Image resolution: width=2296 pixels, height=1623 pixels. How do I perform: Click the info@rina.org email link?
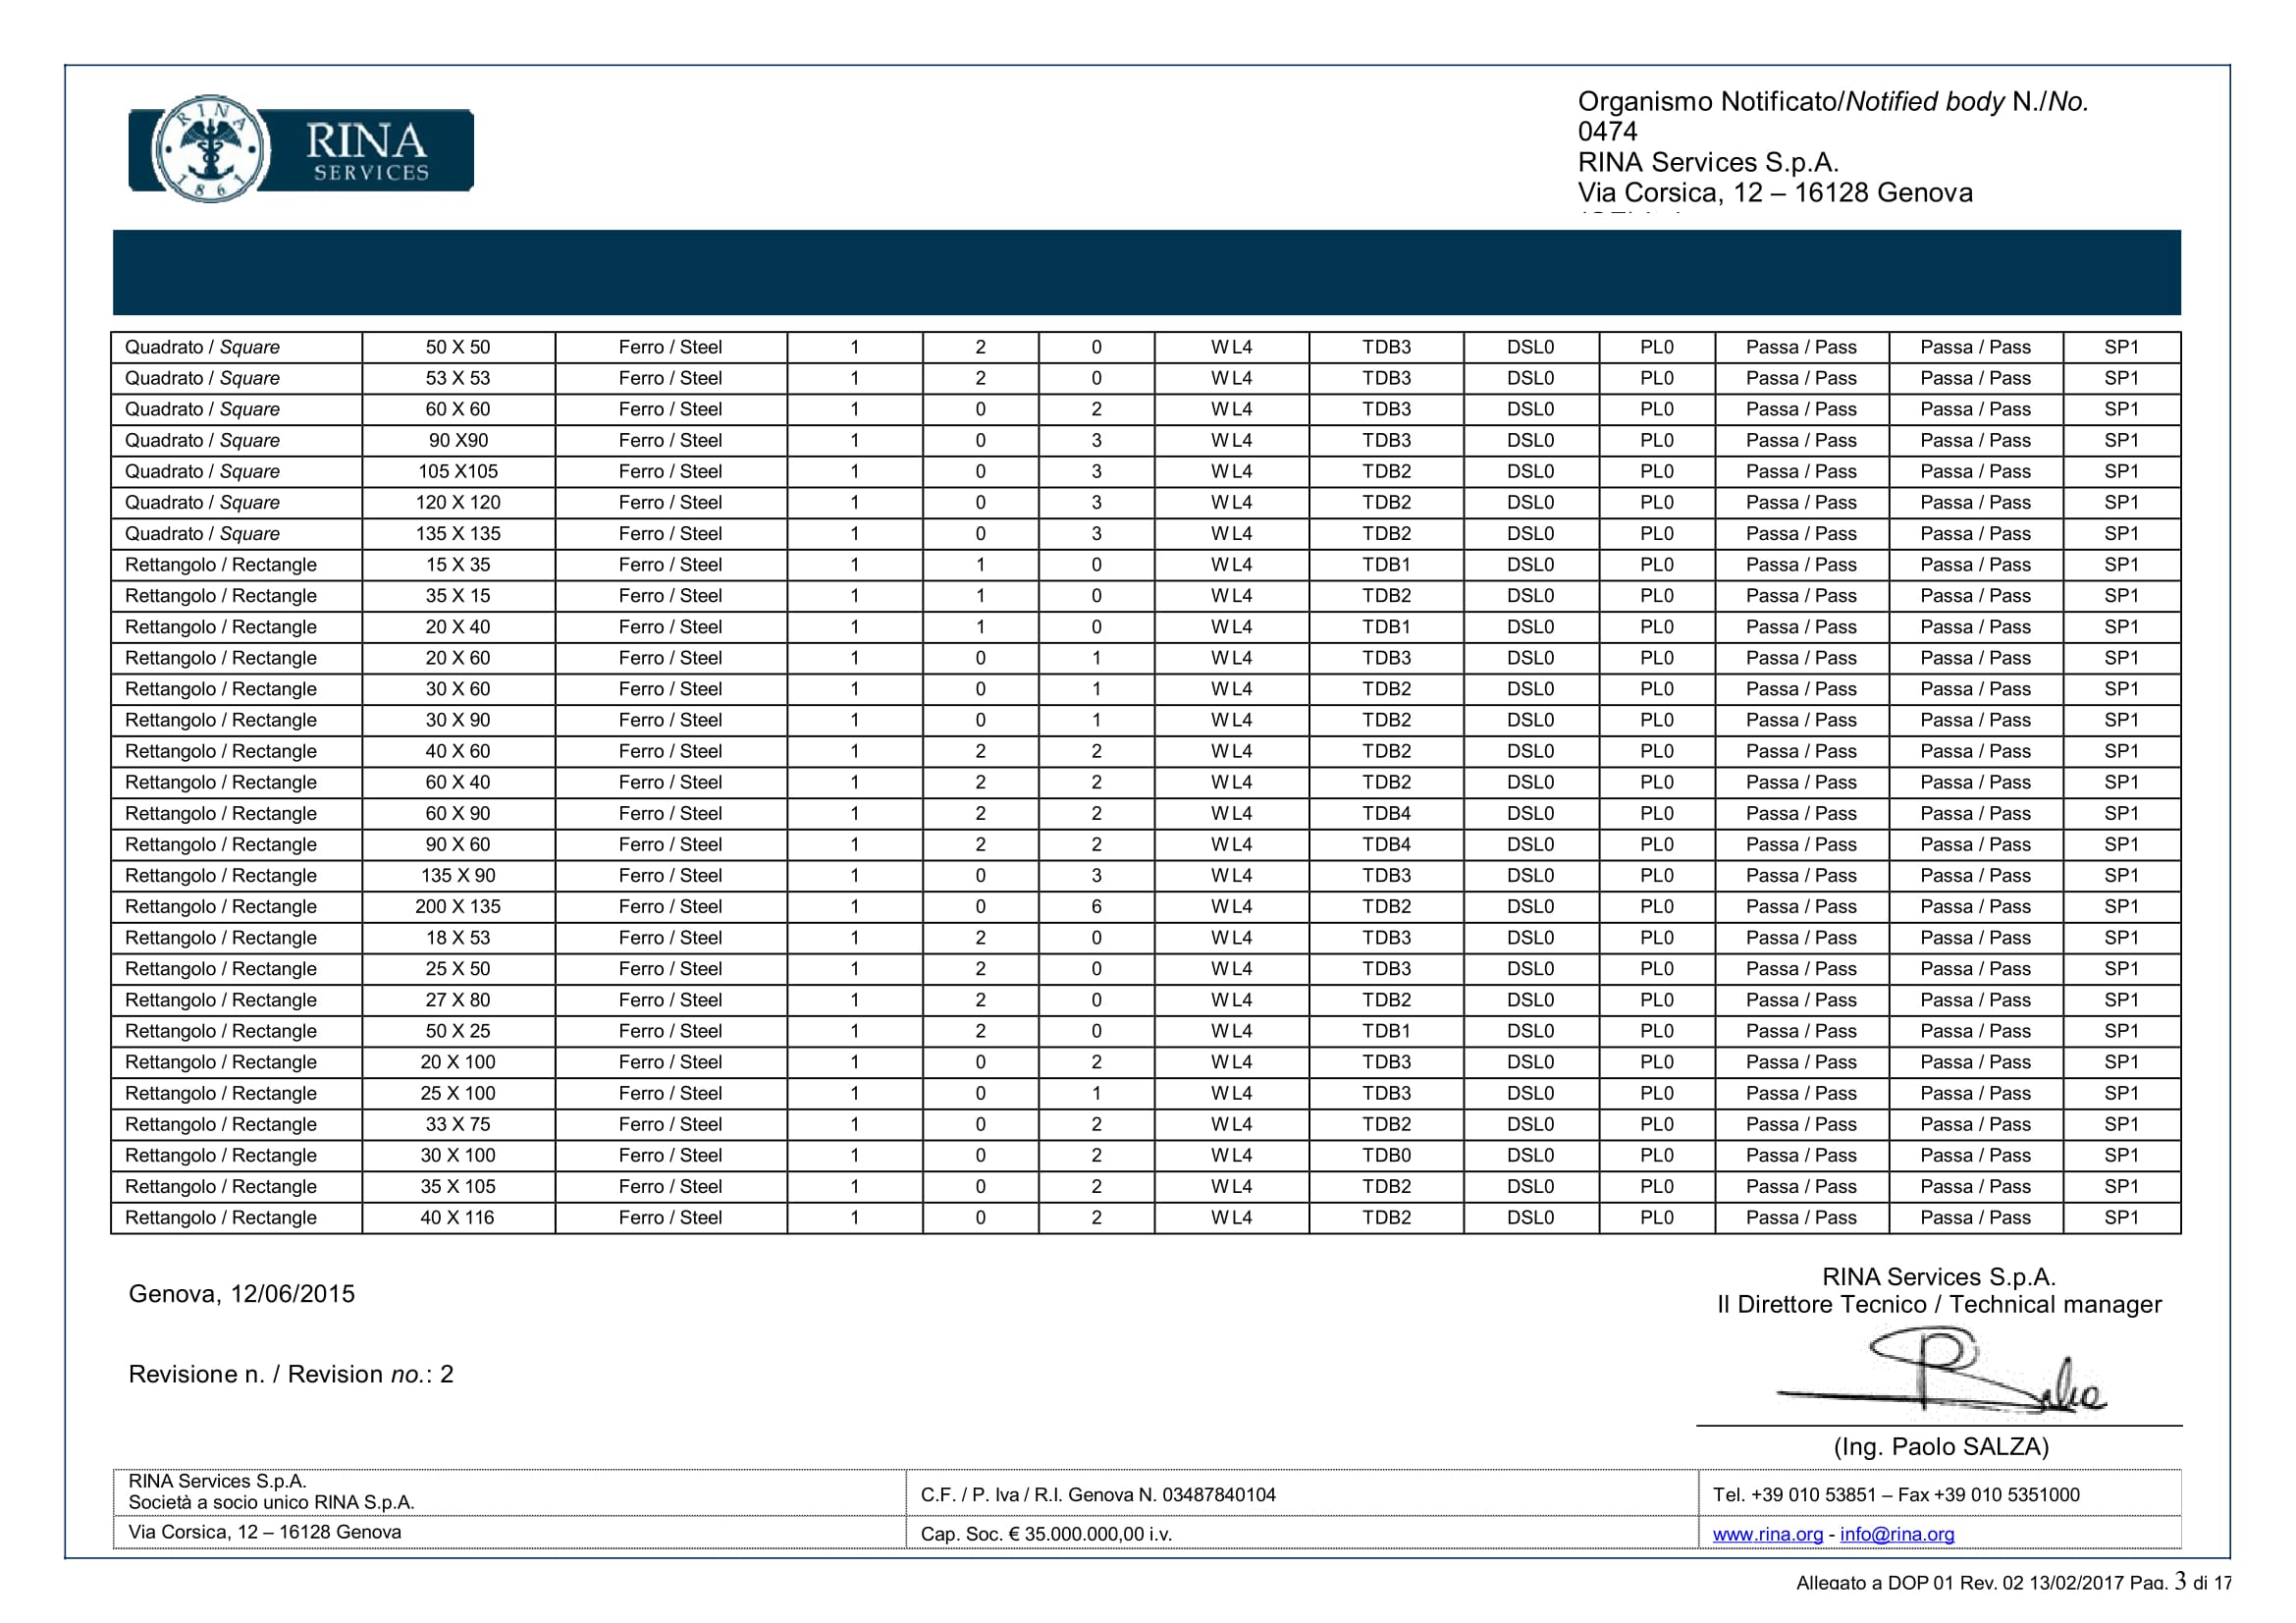pos(1896,1534)
